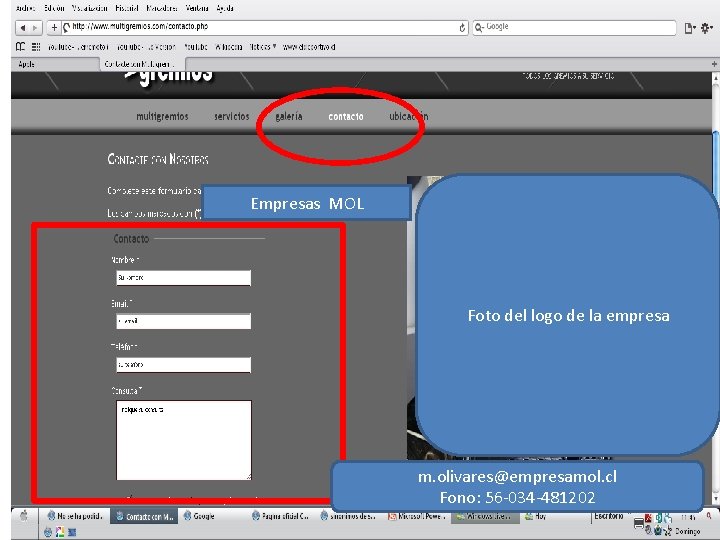Reload page with the refresh icon
Viewport: 720px width, 540px height.
462,28
